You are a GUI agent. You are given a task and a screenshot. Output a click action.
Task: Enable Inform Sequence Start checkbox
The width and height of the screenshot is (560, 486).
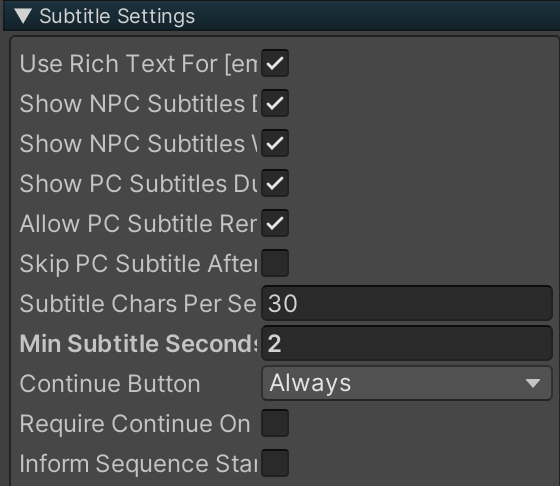(x=275, y=463)
